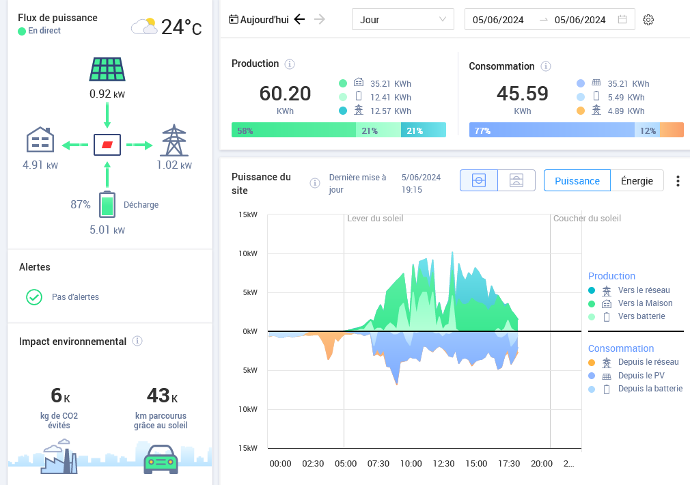Click the 12:30 time axis label

tap(444, 464)
